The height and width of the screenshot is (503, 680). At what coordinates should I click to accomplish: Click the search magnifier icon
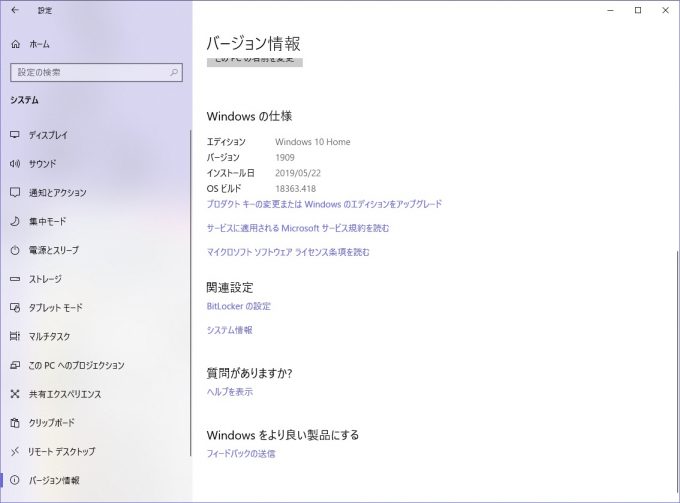click(174, 72)
